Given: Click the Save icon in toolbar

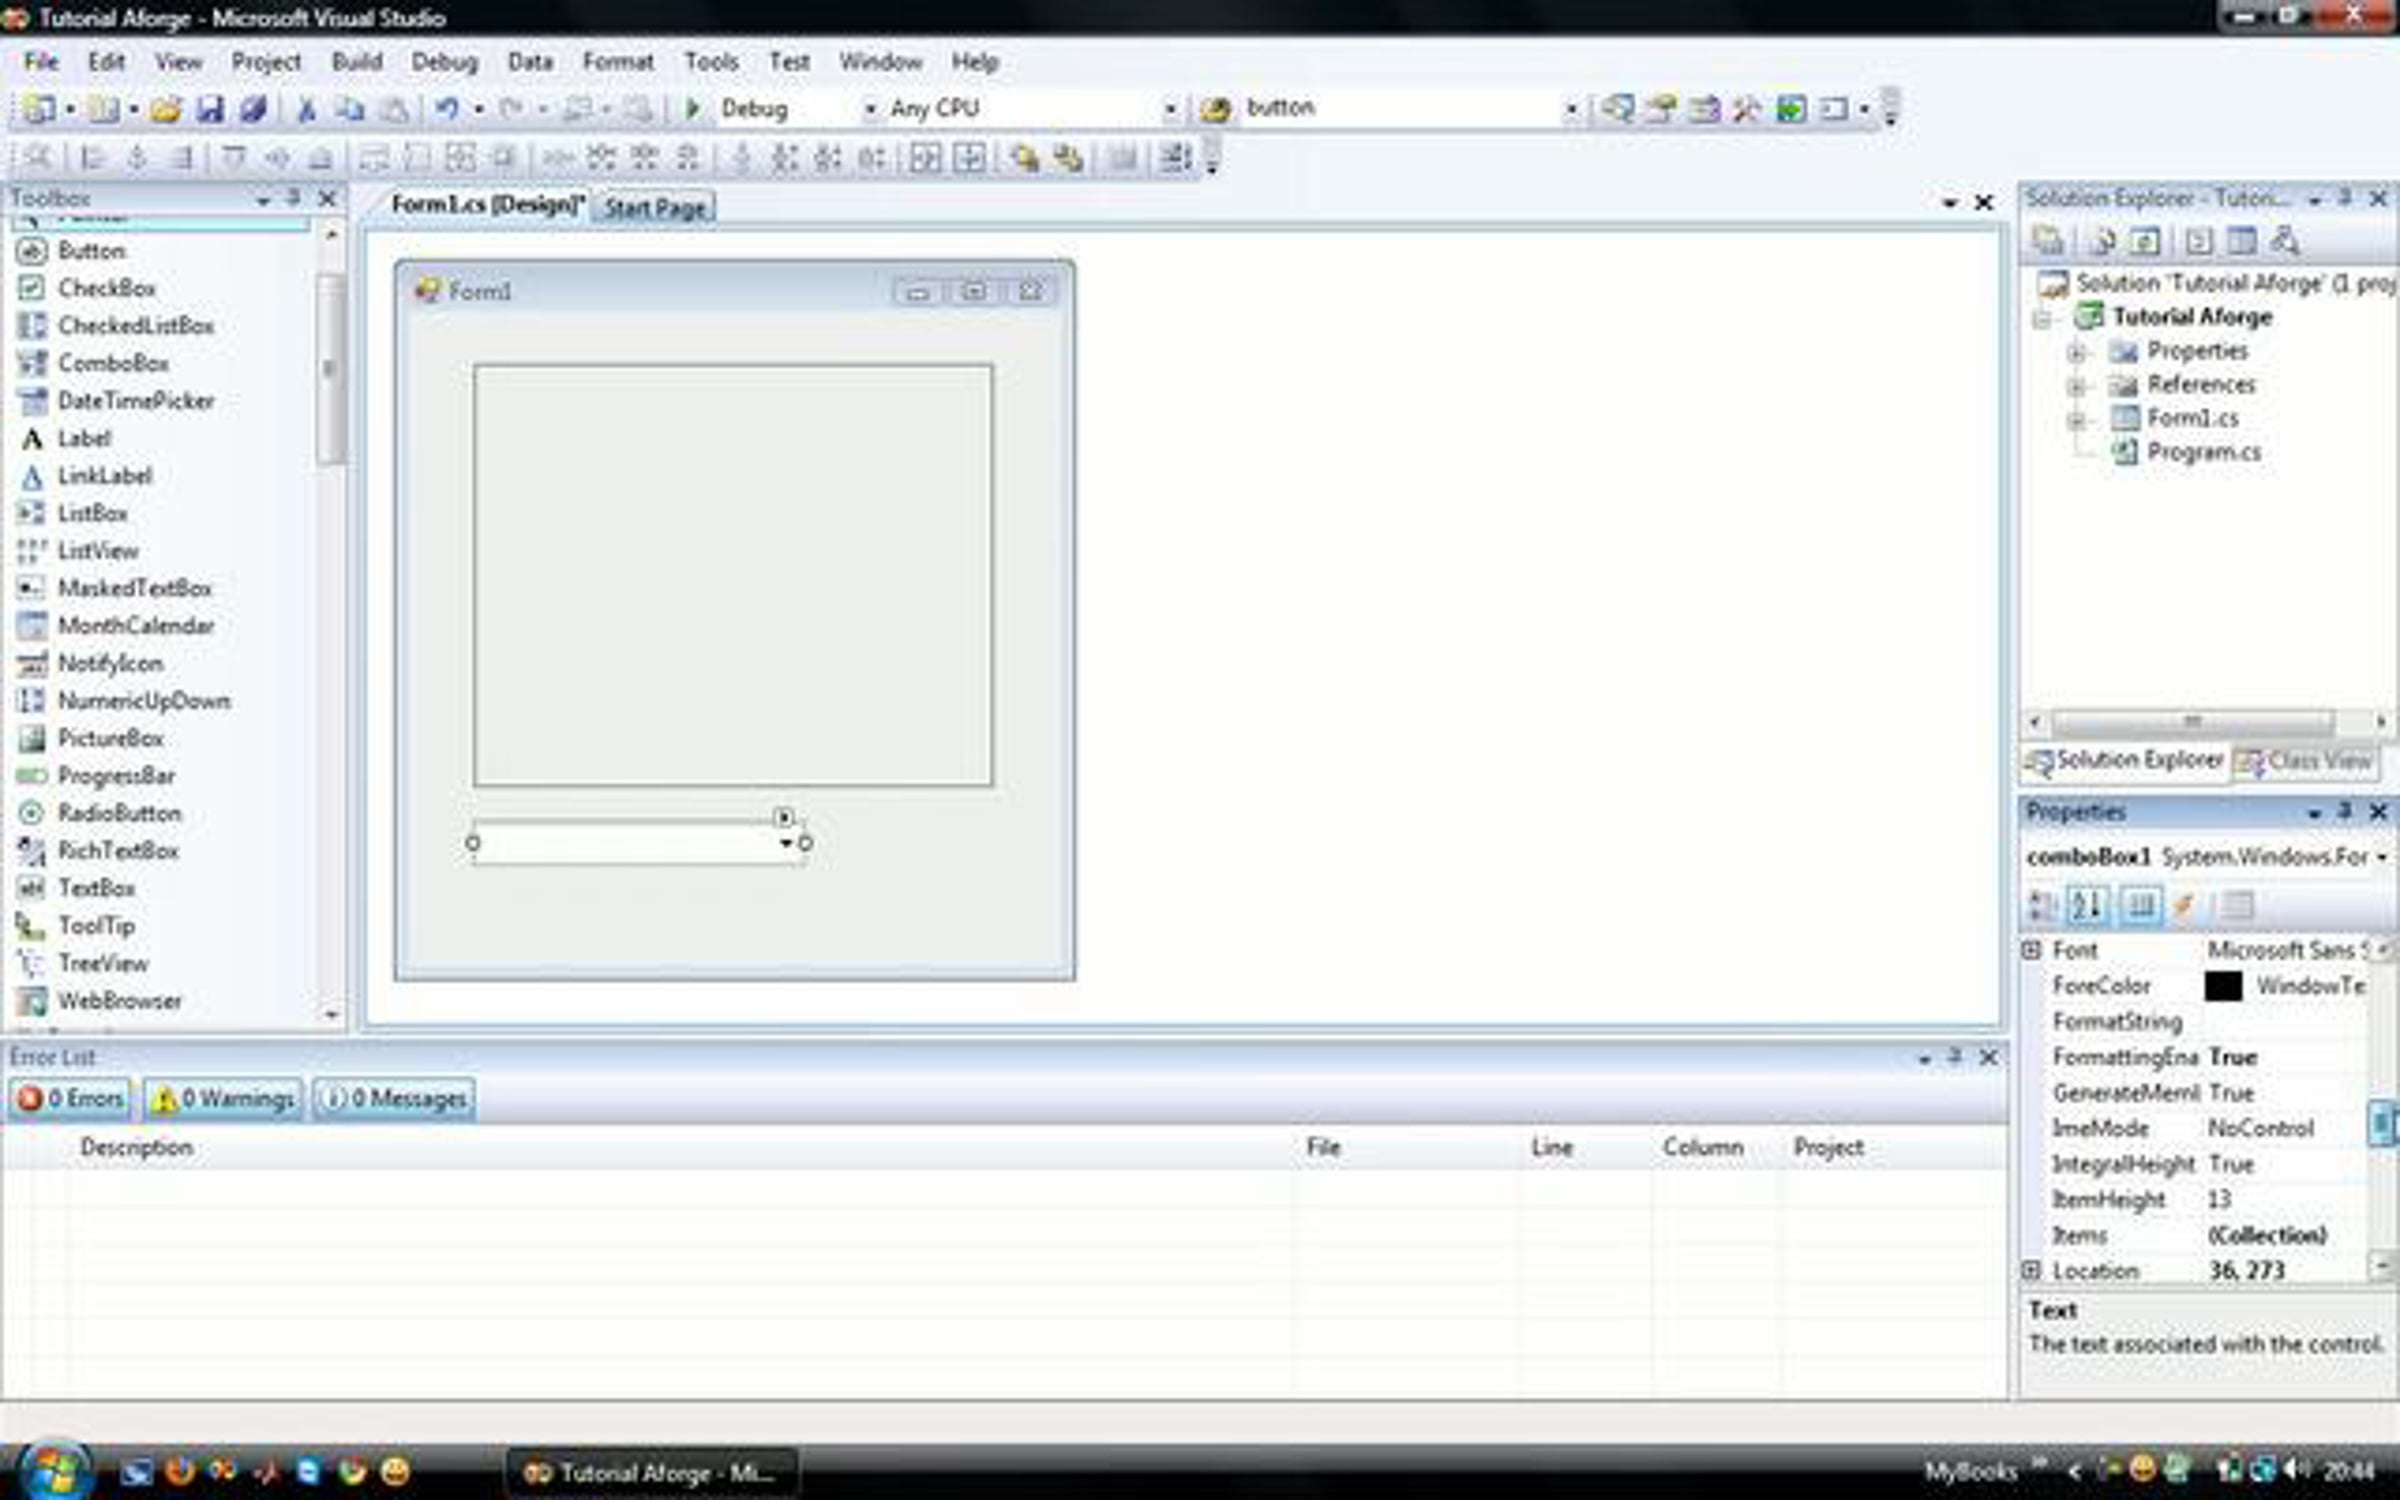Looking at the screenshot, I should [210, 108].
